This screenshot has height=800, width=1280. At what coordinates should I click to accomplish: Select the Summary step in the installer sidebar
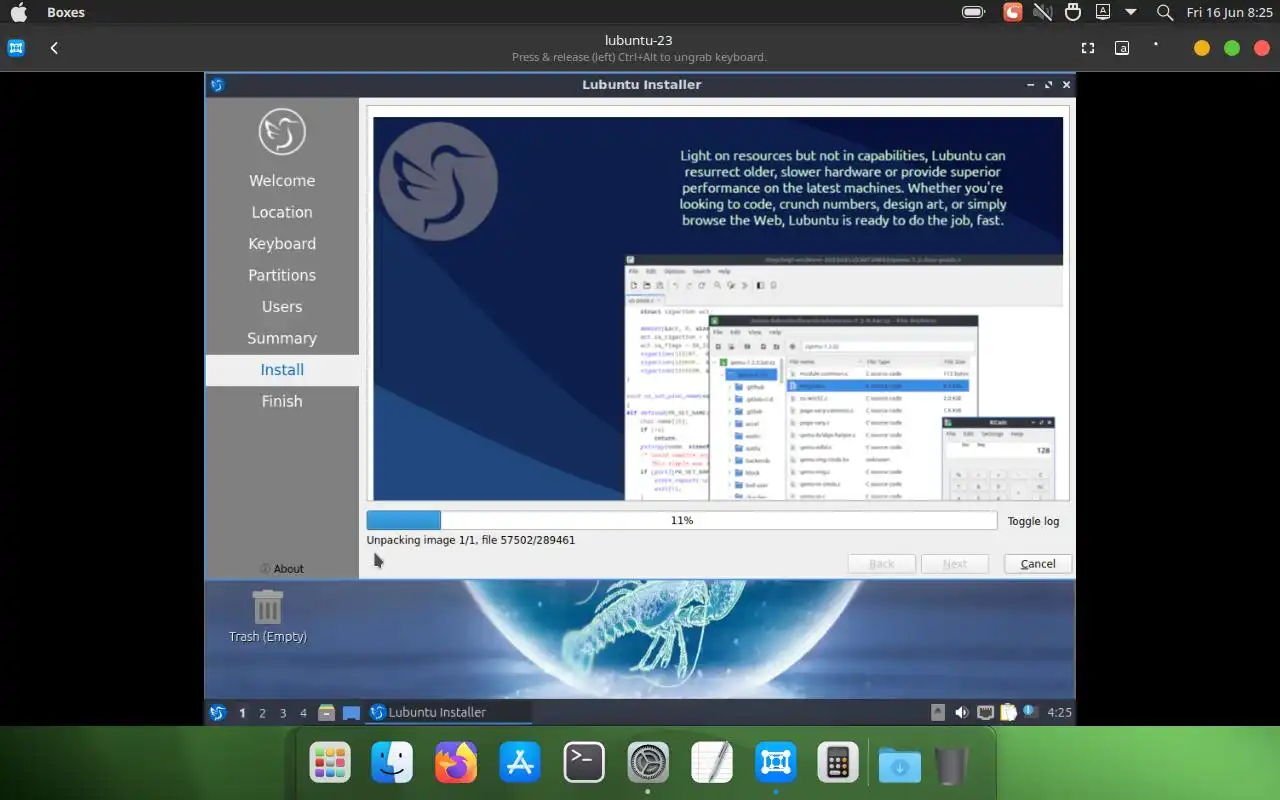tap(282, 338)
